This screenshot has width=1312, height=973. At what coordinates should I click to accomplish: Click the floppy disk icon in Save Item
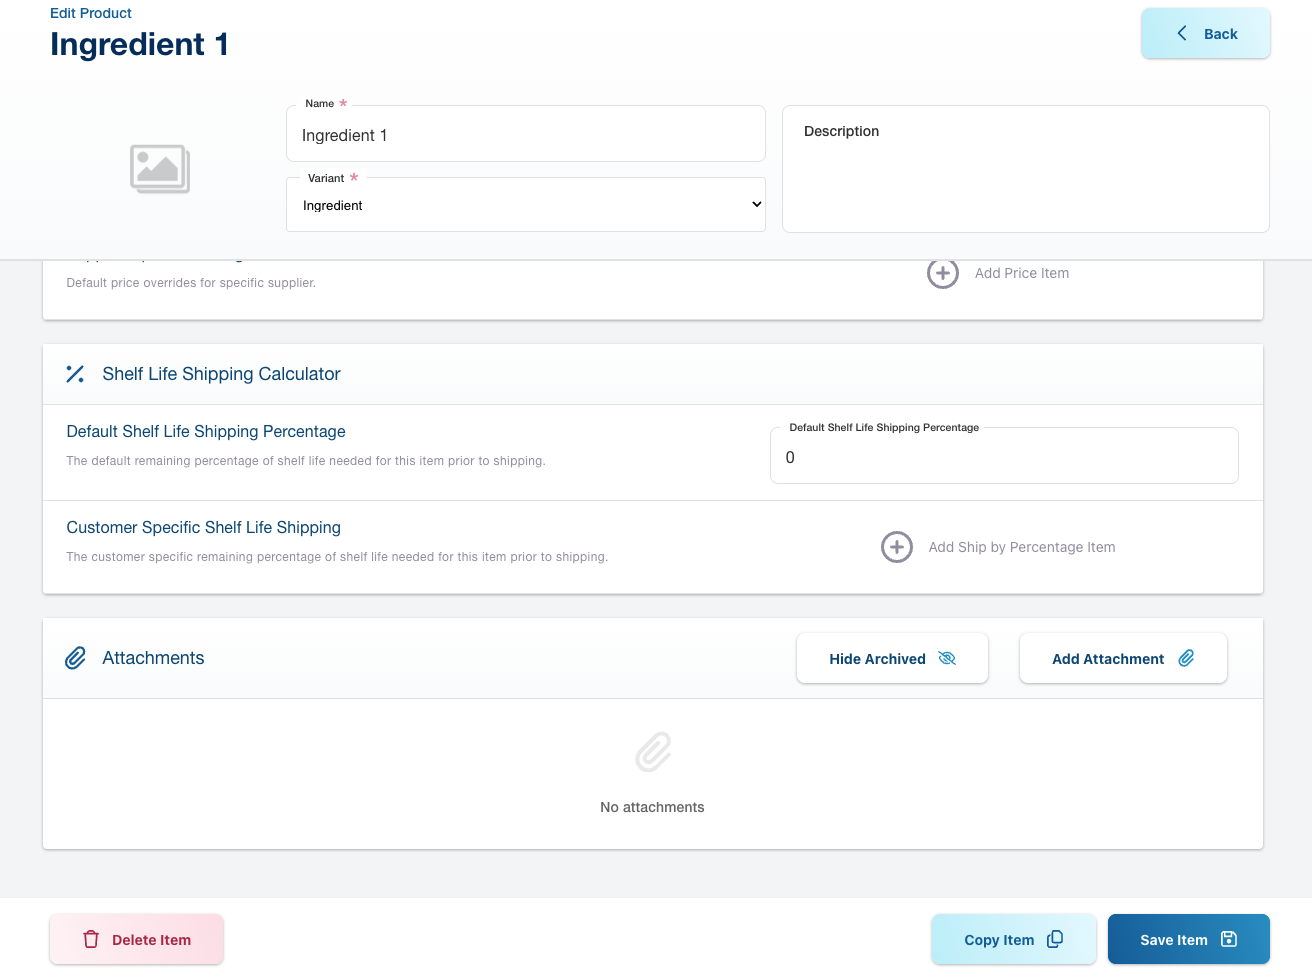1229,939
